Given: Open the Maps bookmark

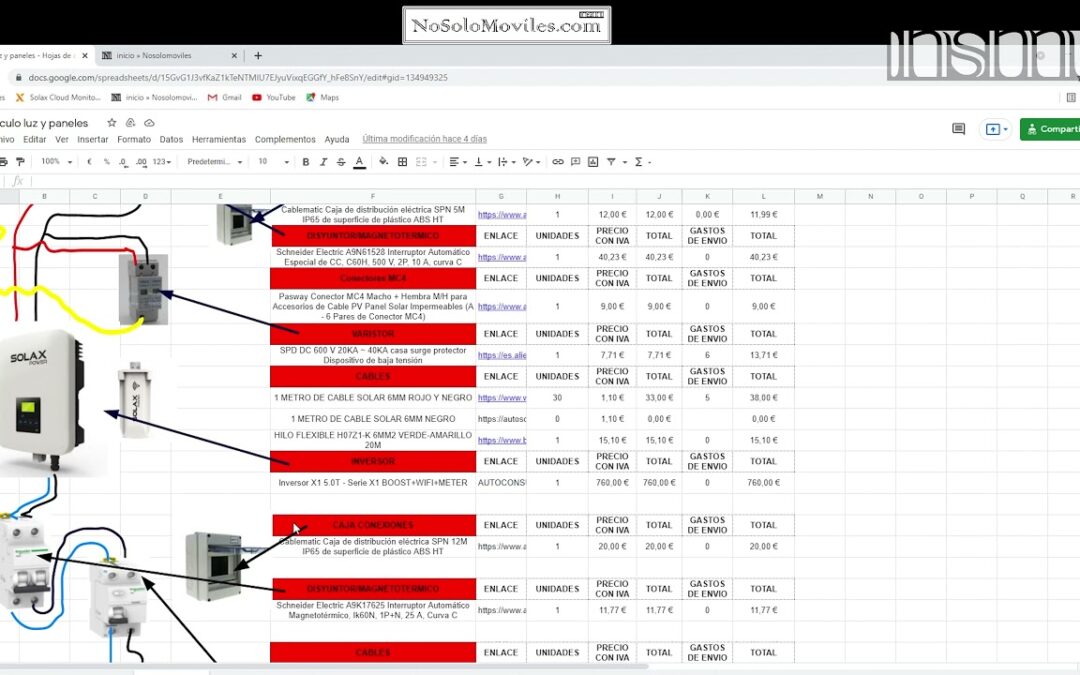Looking at the screenshot, I should [x=322, y=98].
